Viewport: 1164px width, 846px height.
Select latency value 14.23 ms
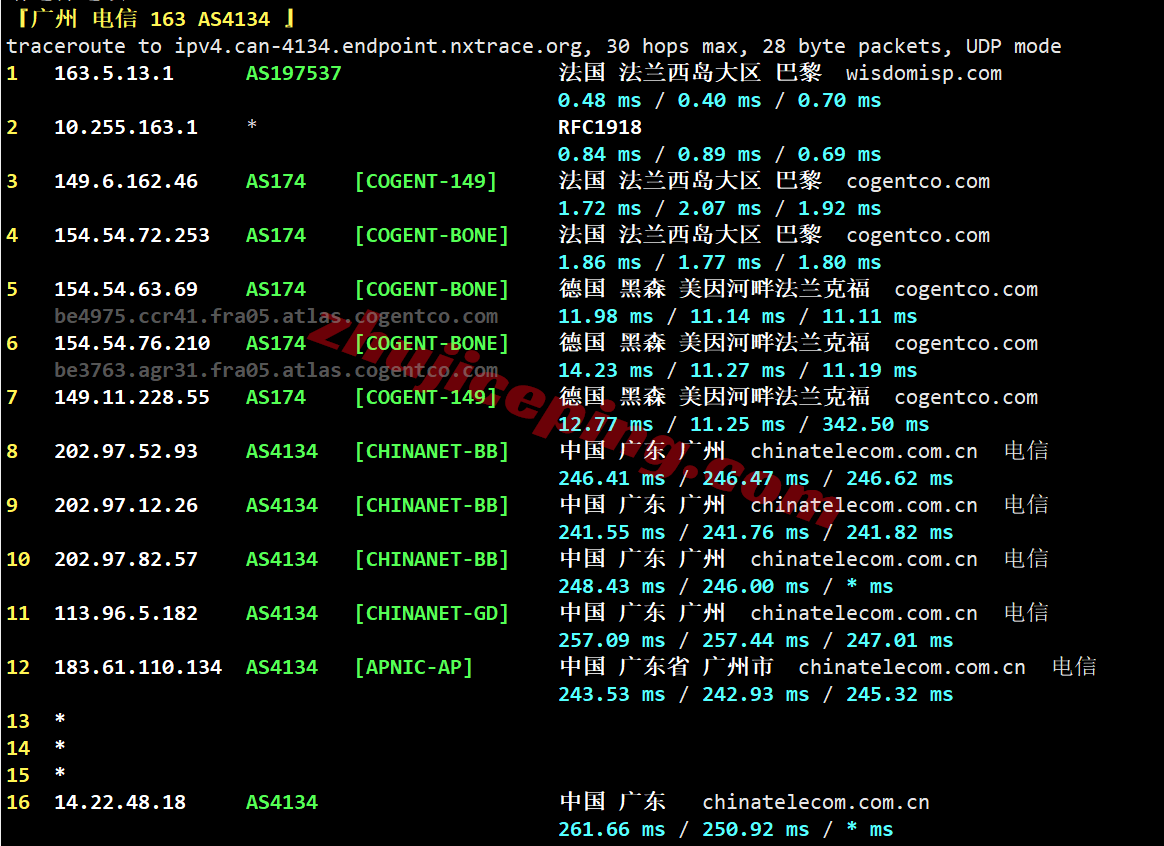coord(606,370)
